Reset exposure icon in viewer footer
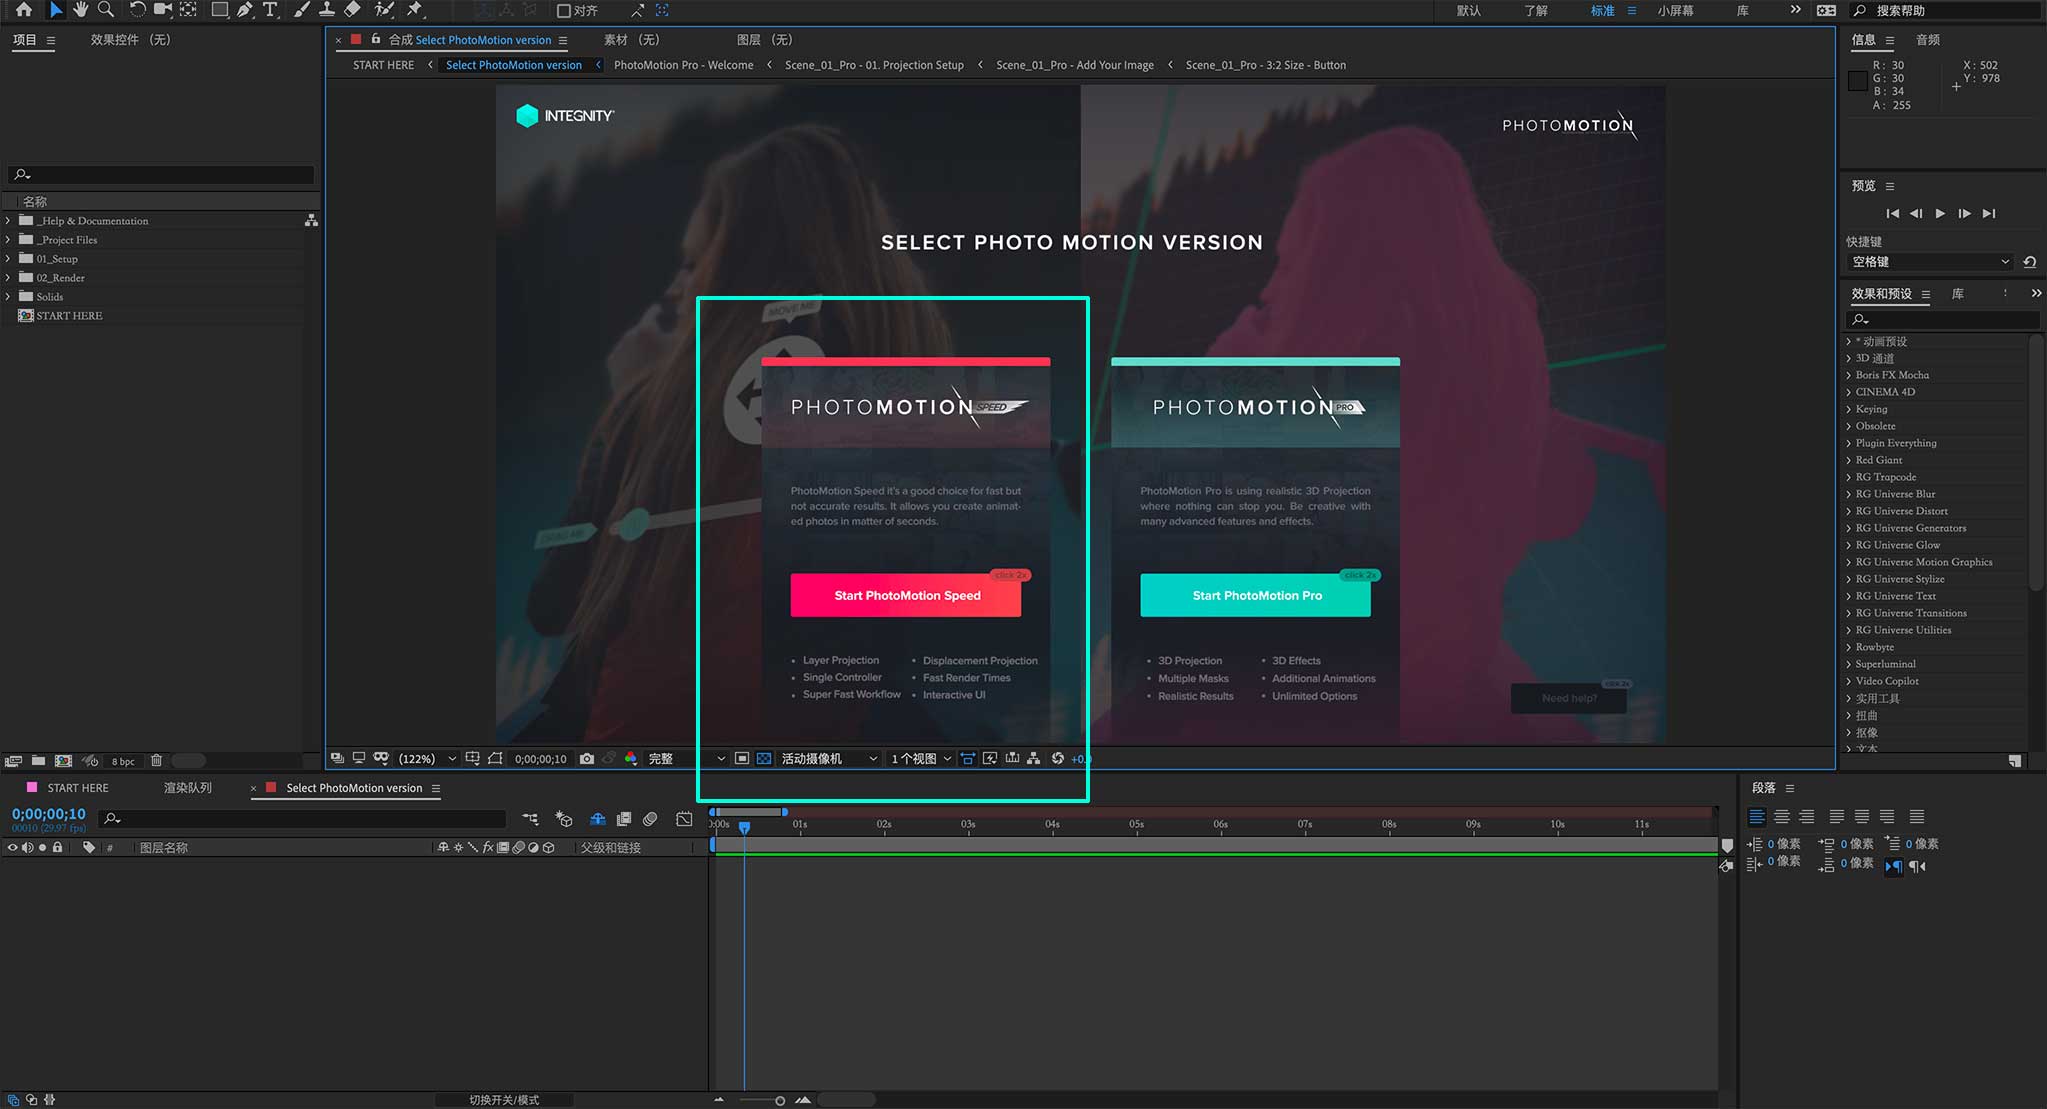The image size is (2047, 1109). tap(1057, 759)
